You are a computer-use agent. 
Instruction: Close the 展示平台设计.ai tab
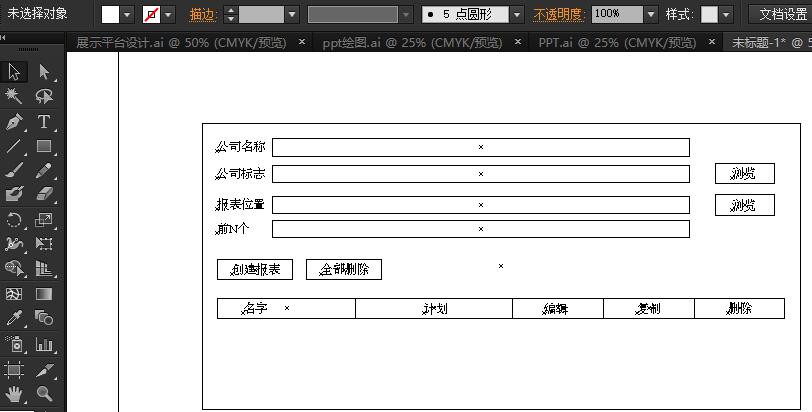coord(302,42)
